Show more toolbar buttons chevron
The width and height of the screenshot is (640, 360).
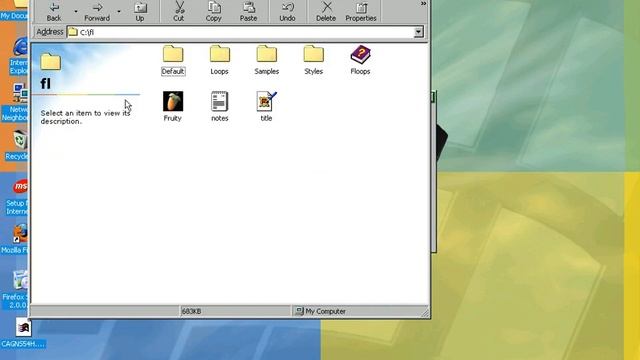(423, 4)
